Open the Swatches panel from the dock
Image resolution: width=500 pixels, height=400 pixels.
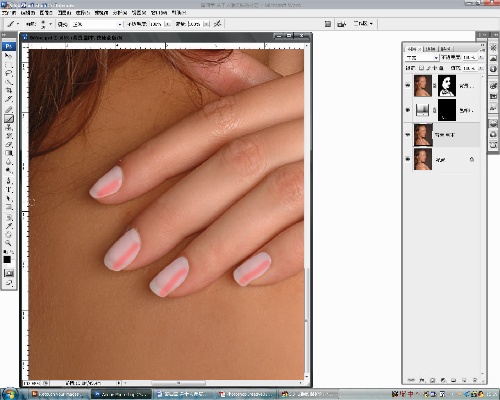[493, 96]
